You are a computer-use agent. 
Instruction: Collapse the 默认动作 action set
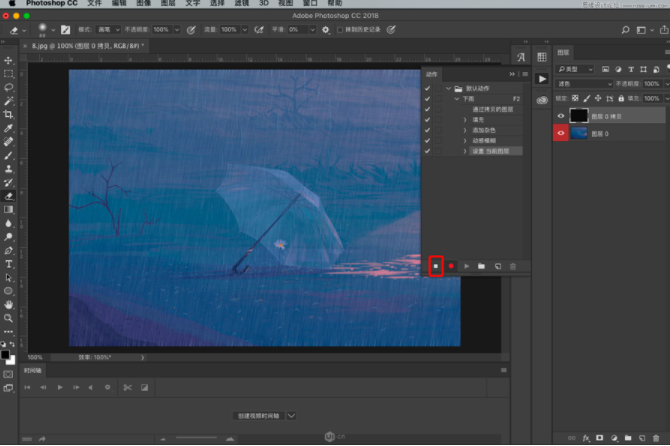(x=447, y=89)
